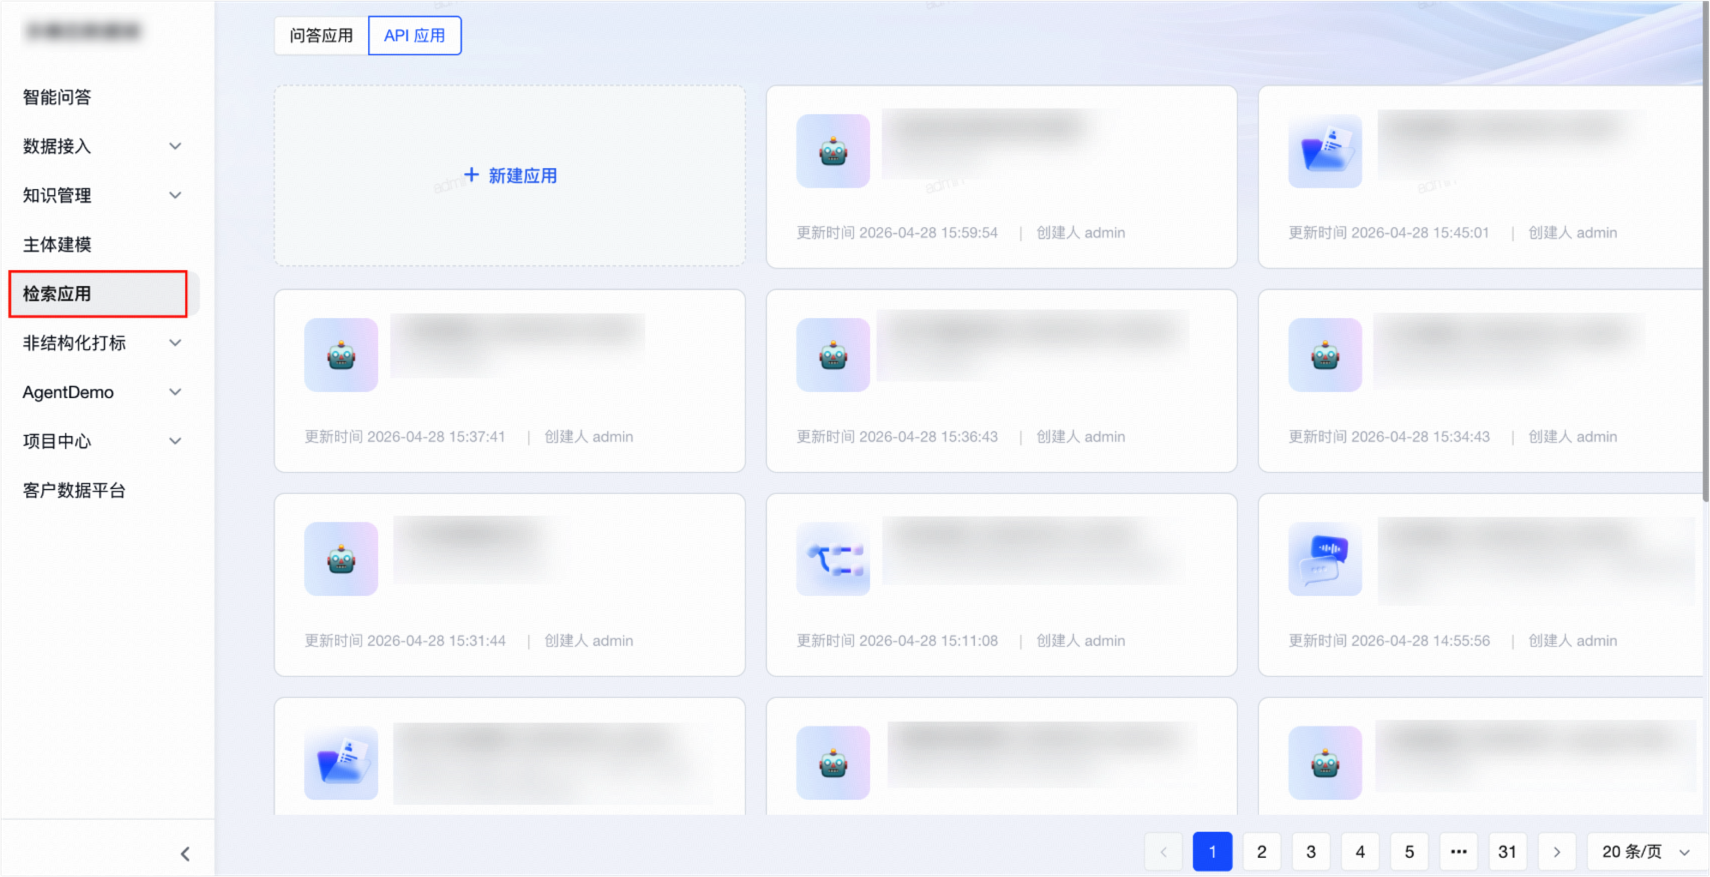
Task: Click the pagination ellipsis to jump pages
Action: (1458, 852)
